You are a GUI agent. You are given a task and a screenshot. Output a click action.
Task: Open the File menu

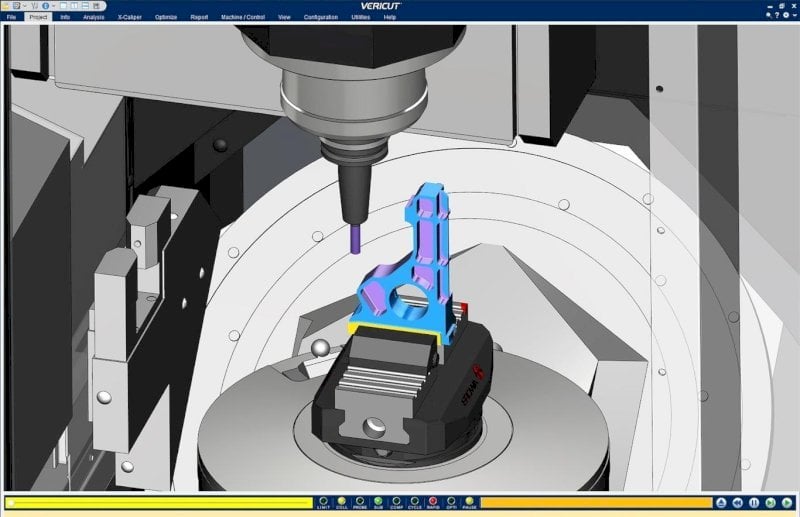(x=11, y=17)
